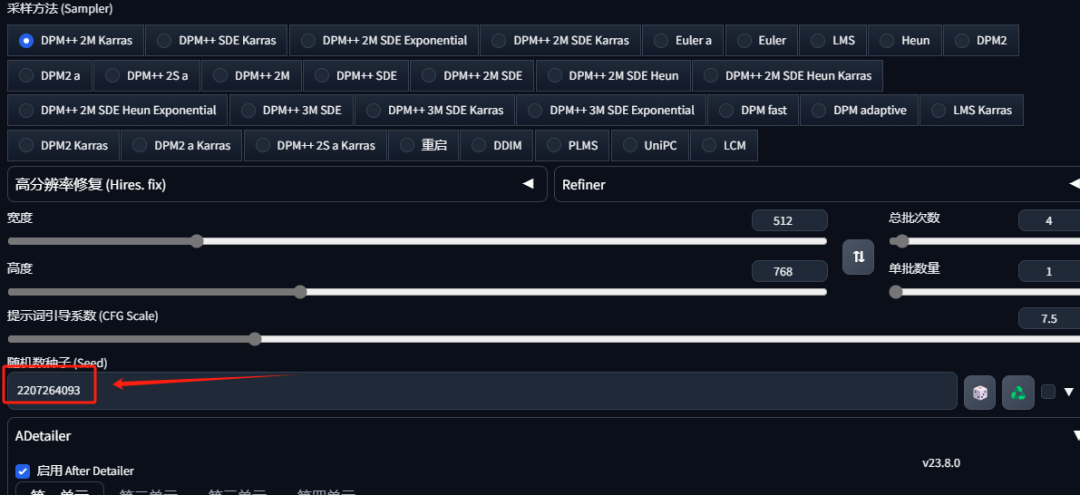Select DPM++ 2M Karras sampler

coord(76,41)
